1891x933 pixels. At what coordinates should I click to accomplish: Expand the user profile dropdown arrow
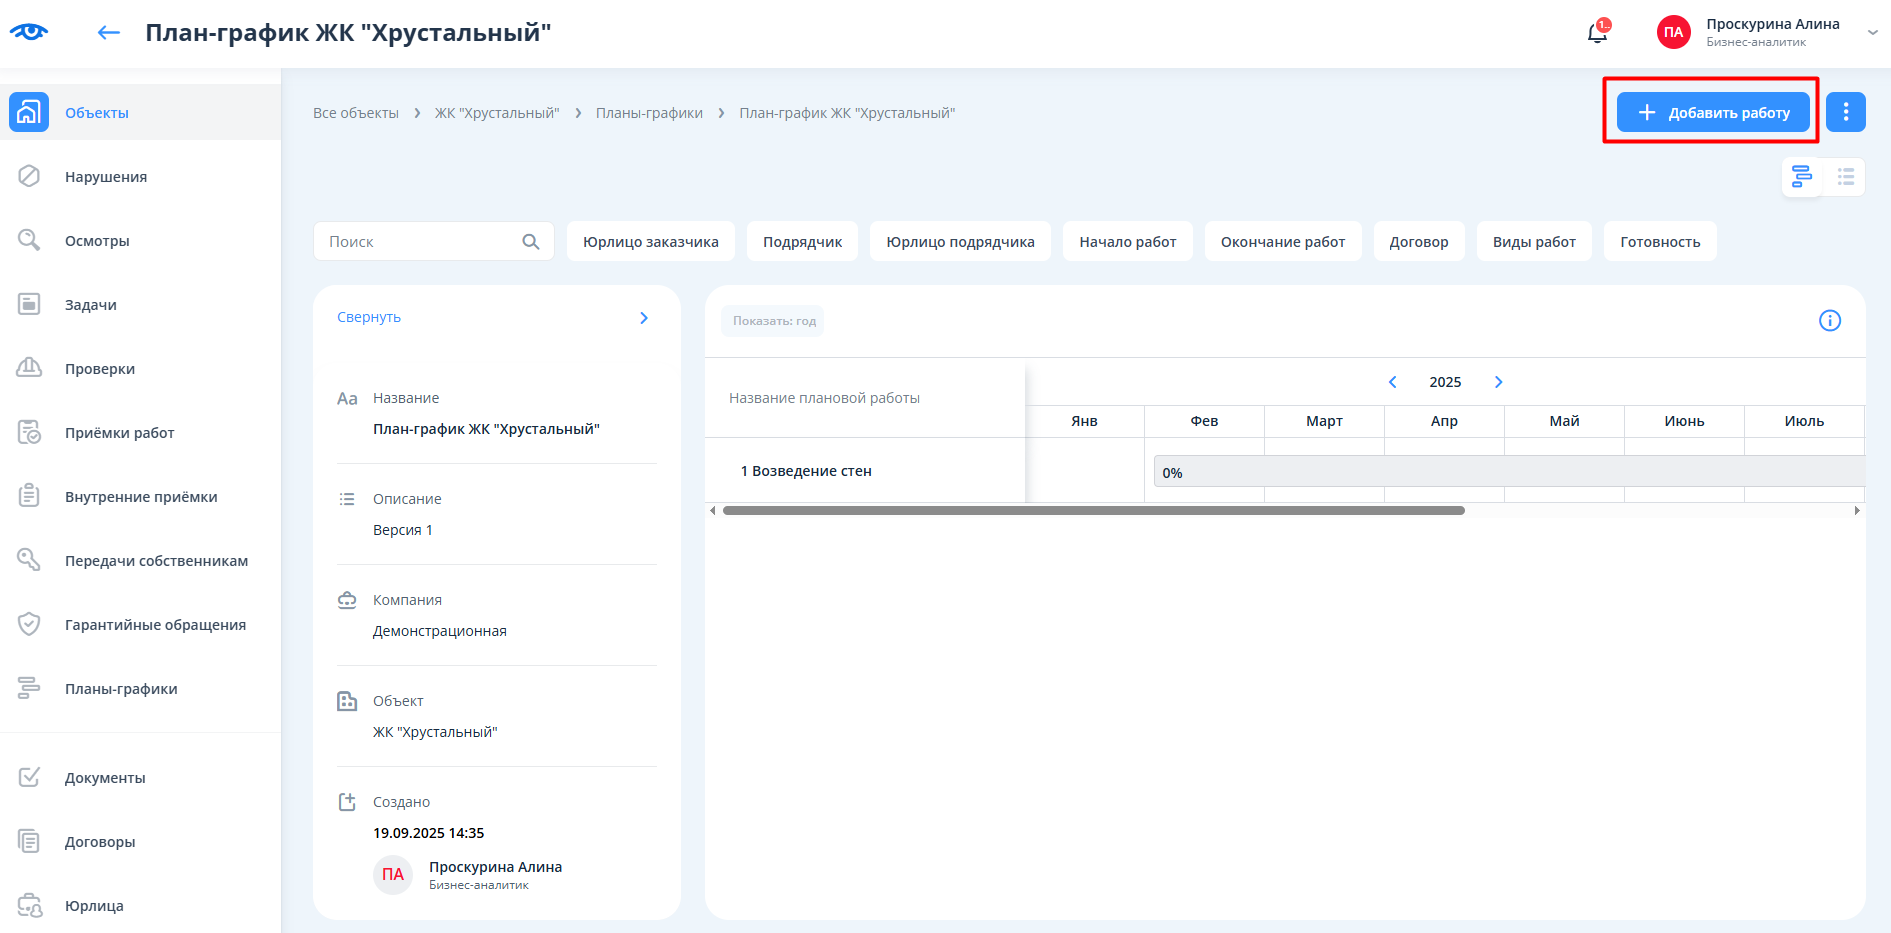(x=1872, y=32)
